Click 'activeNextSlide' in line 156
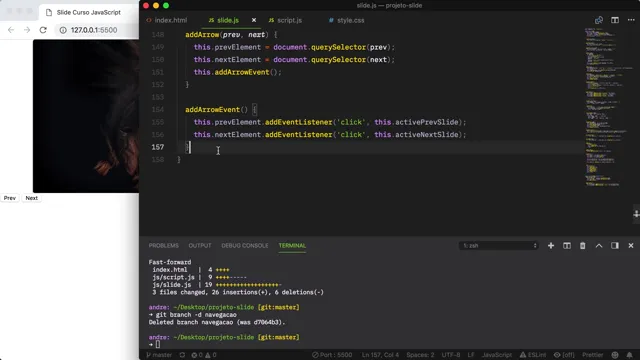 (427, 134)
